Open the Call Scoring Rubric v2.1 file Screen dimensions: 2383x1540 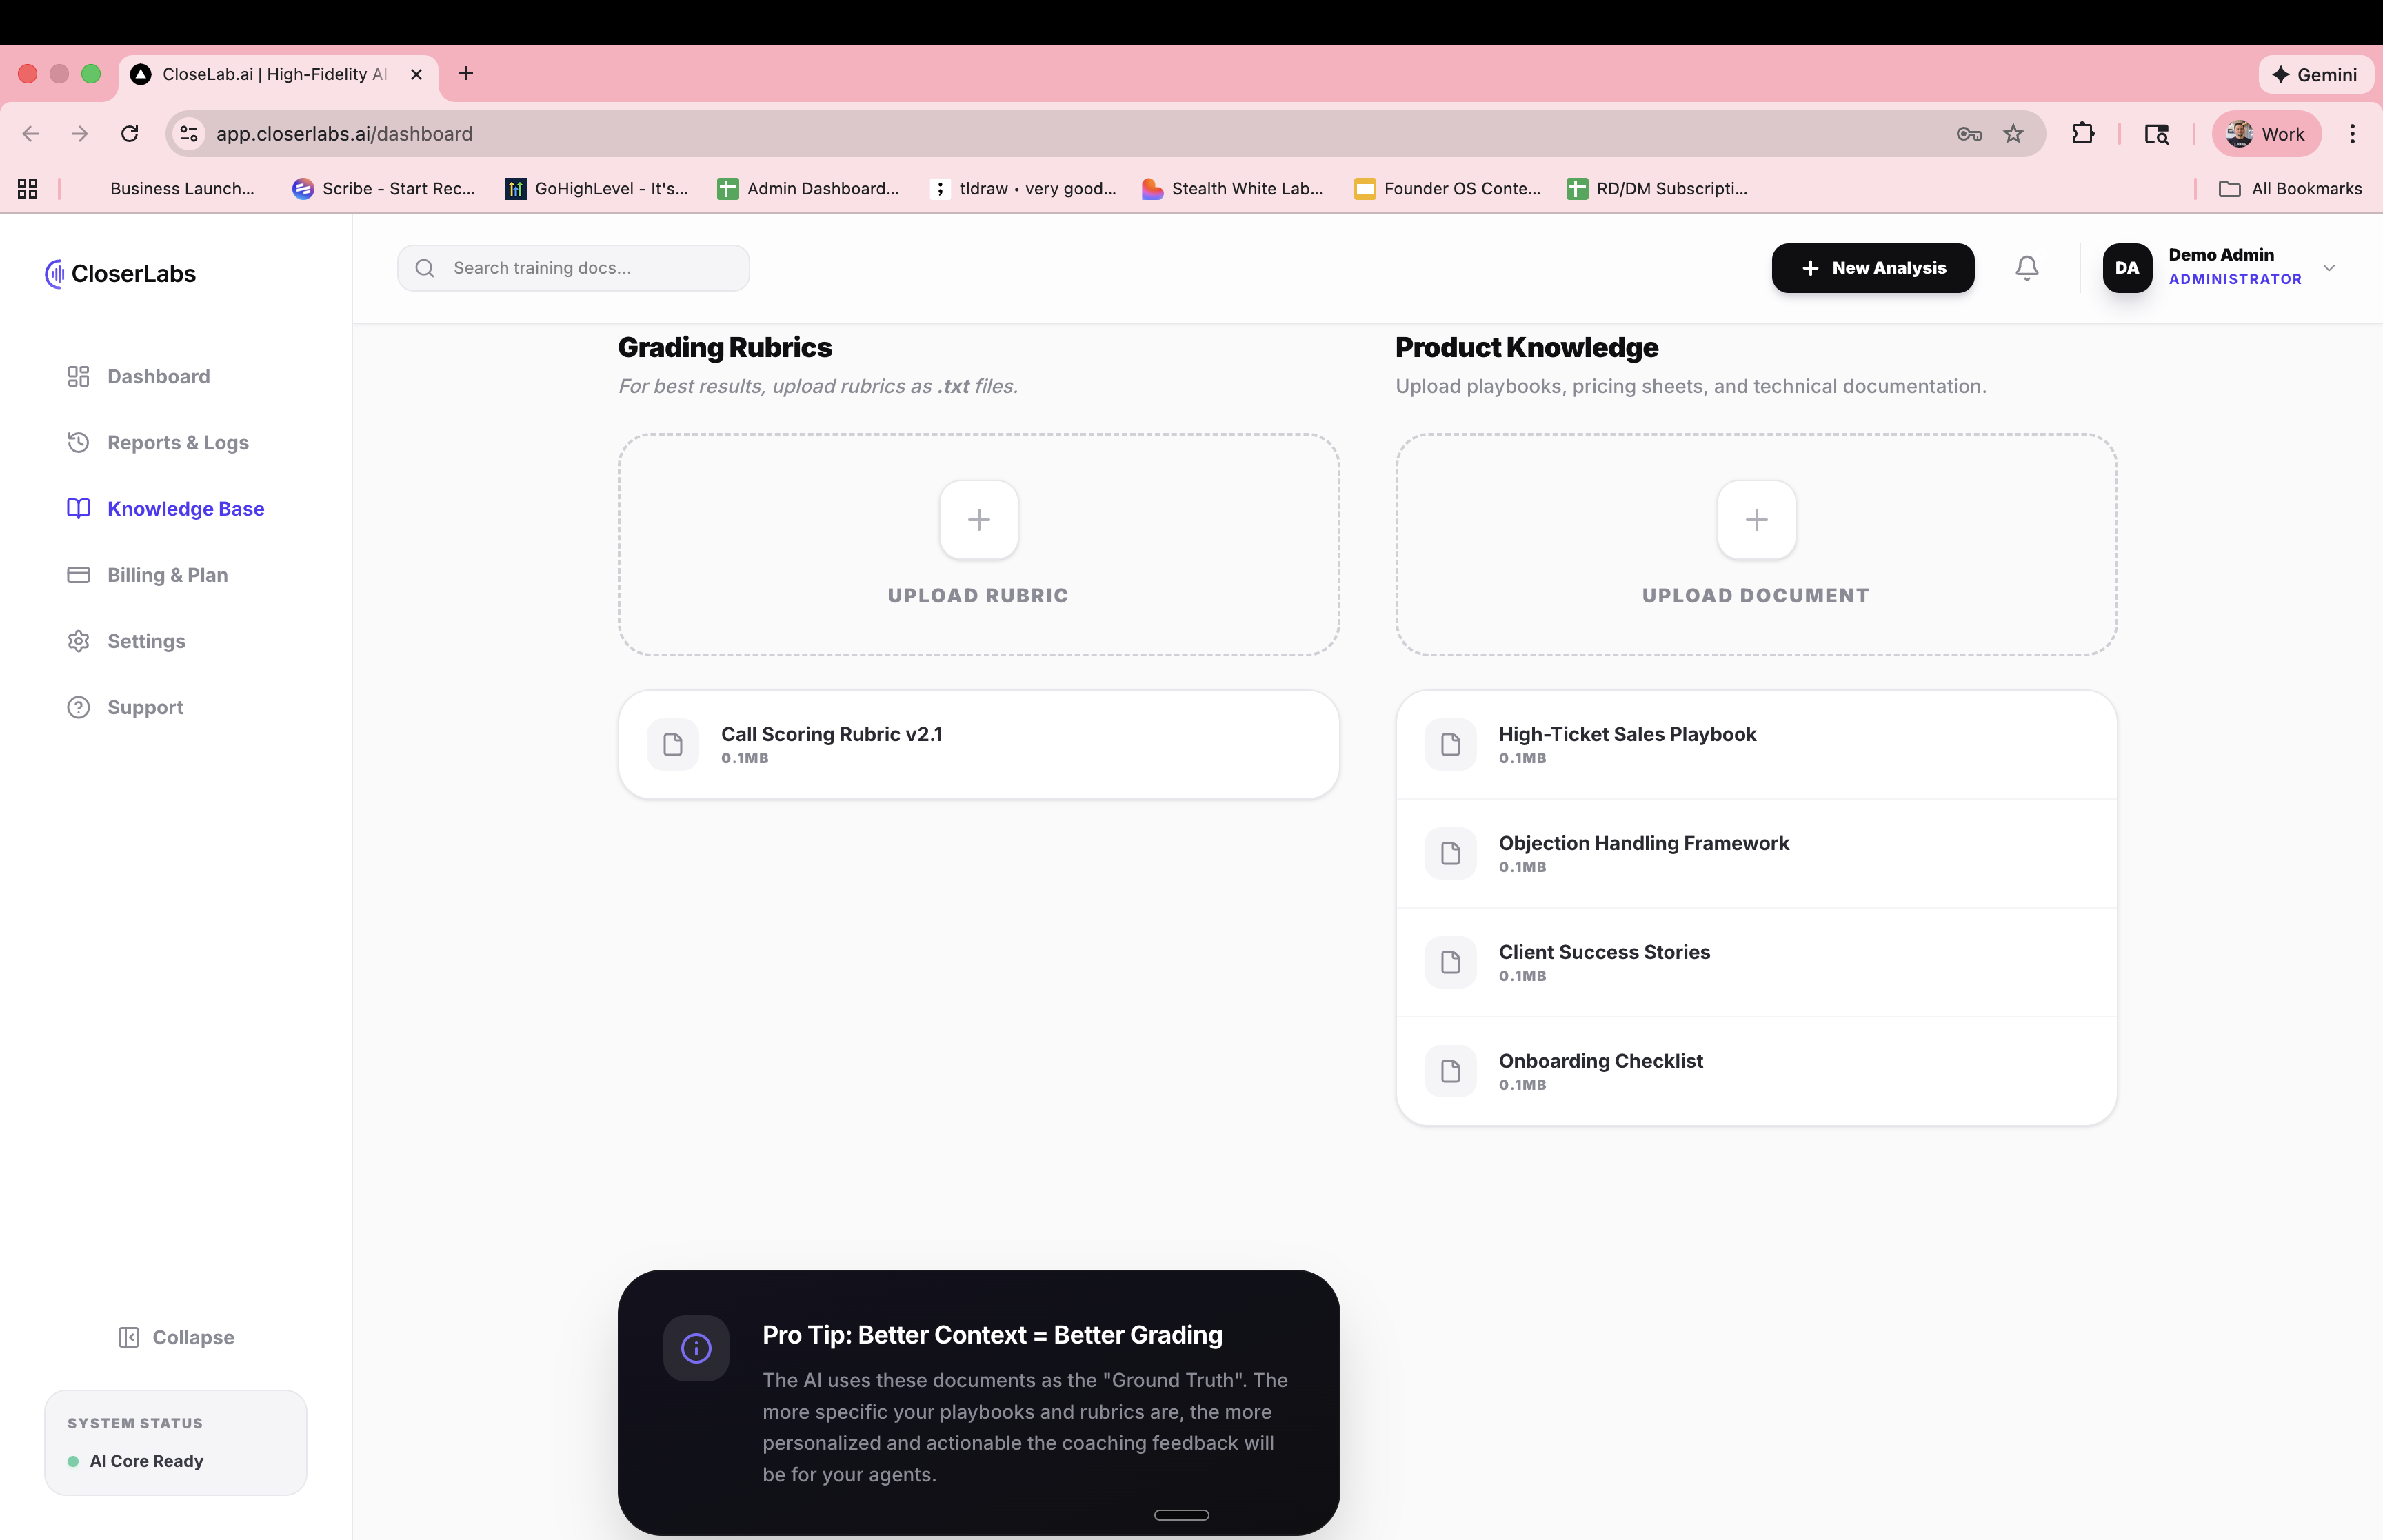(977, 744)
